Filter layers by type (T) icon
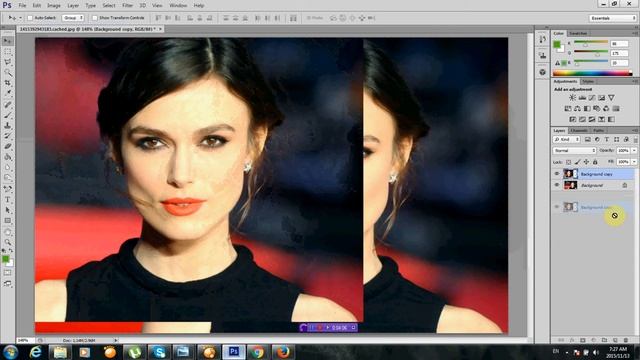The height and width of the screenshot is (360, 640). [607, 140]
